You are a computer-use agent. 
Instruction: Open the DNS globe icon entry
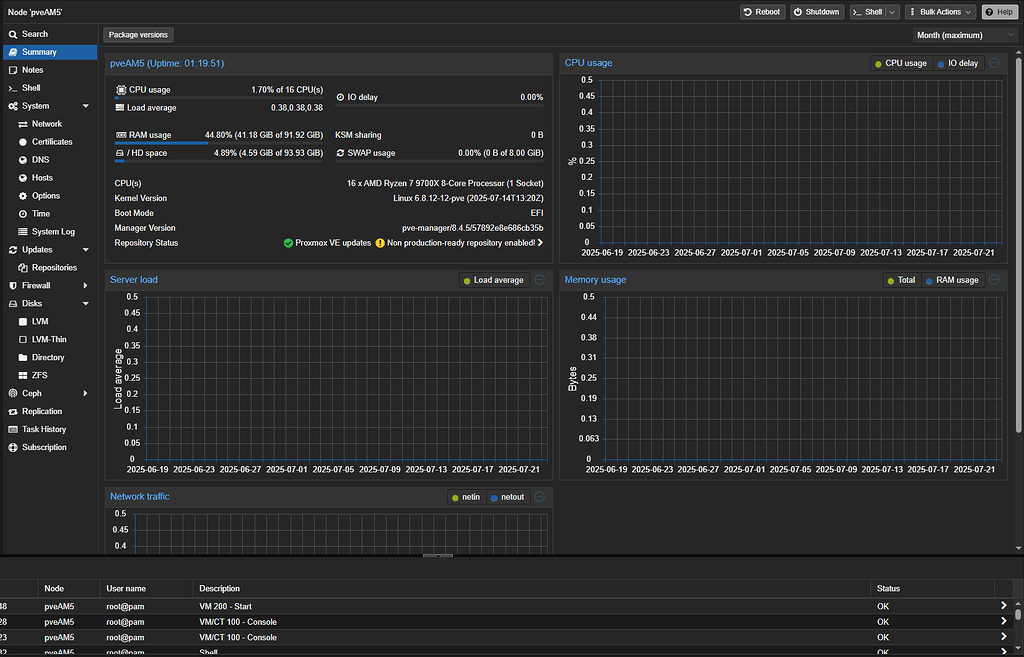[x=24, y=160]
